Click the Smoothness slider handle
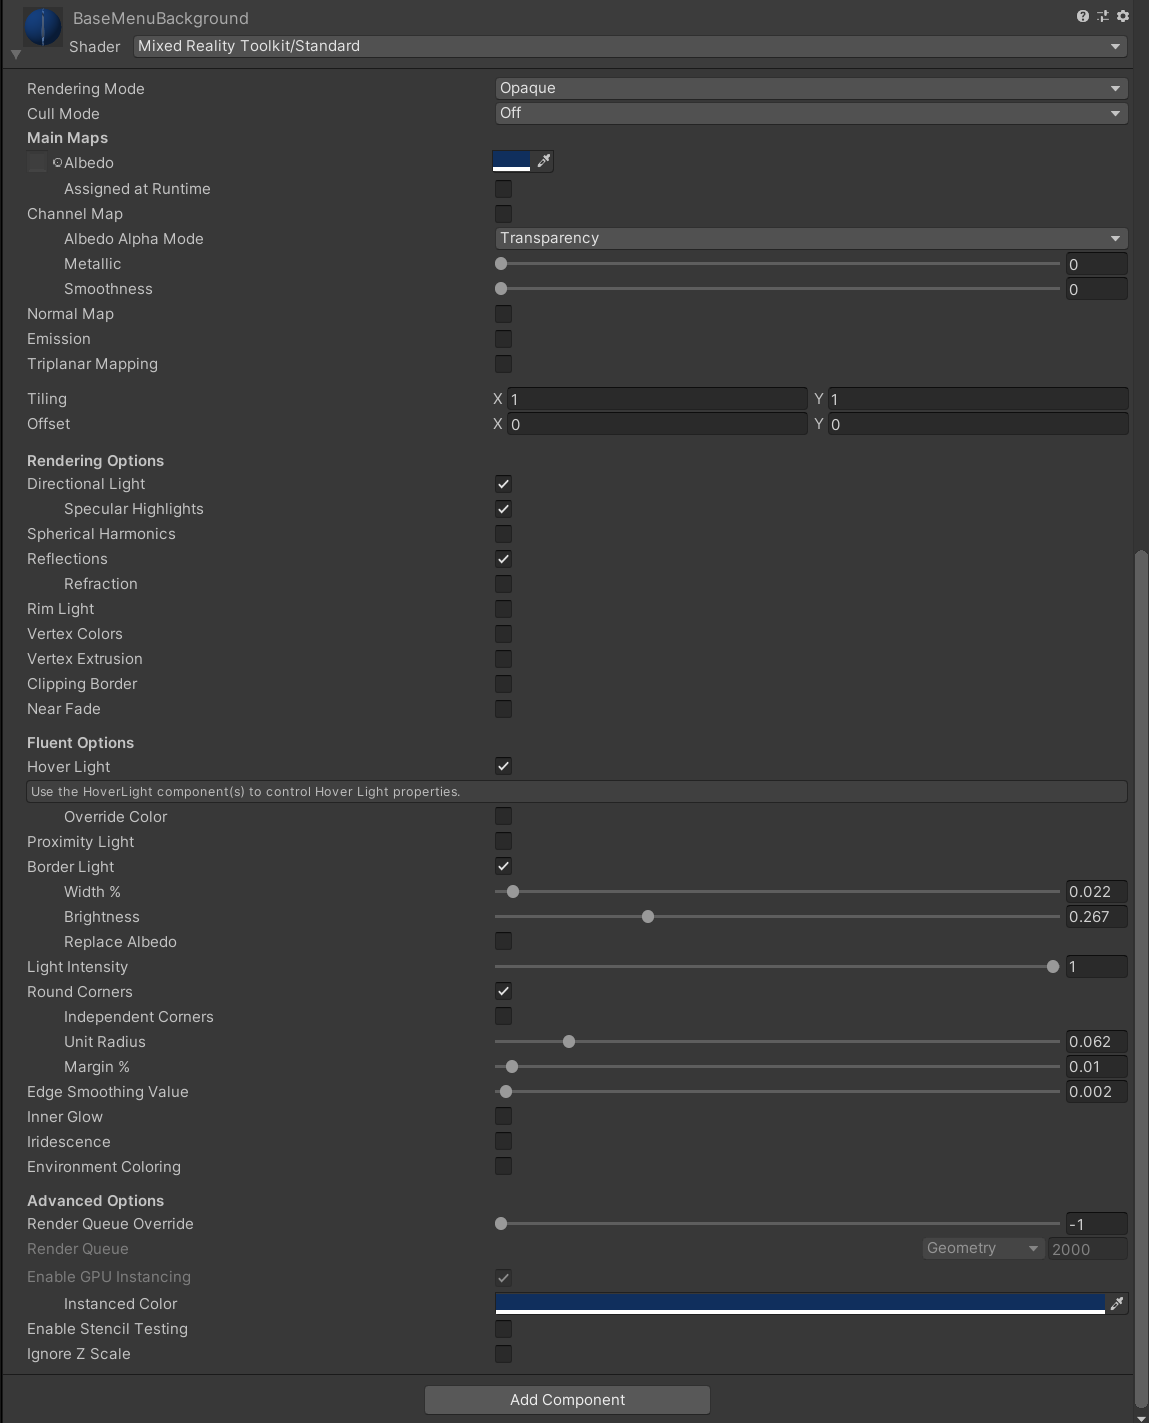The width and height of the screenshot is (1149, 1423). click(501, 289)
